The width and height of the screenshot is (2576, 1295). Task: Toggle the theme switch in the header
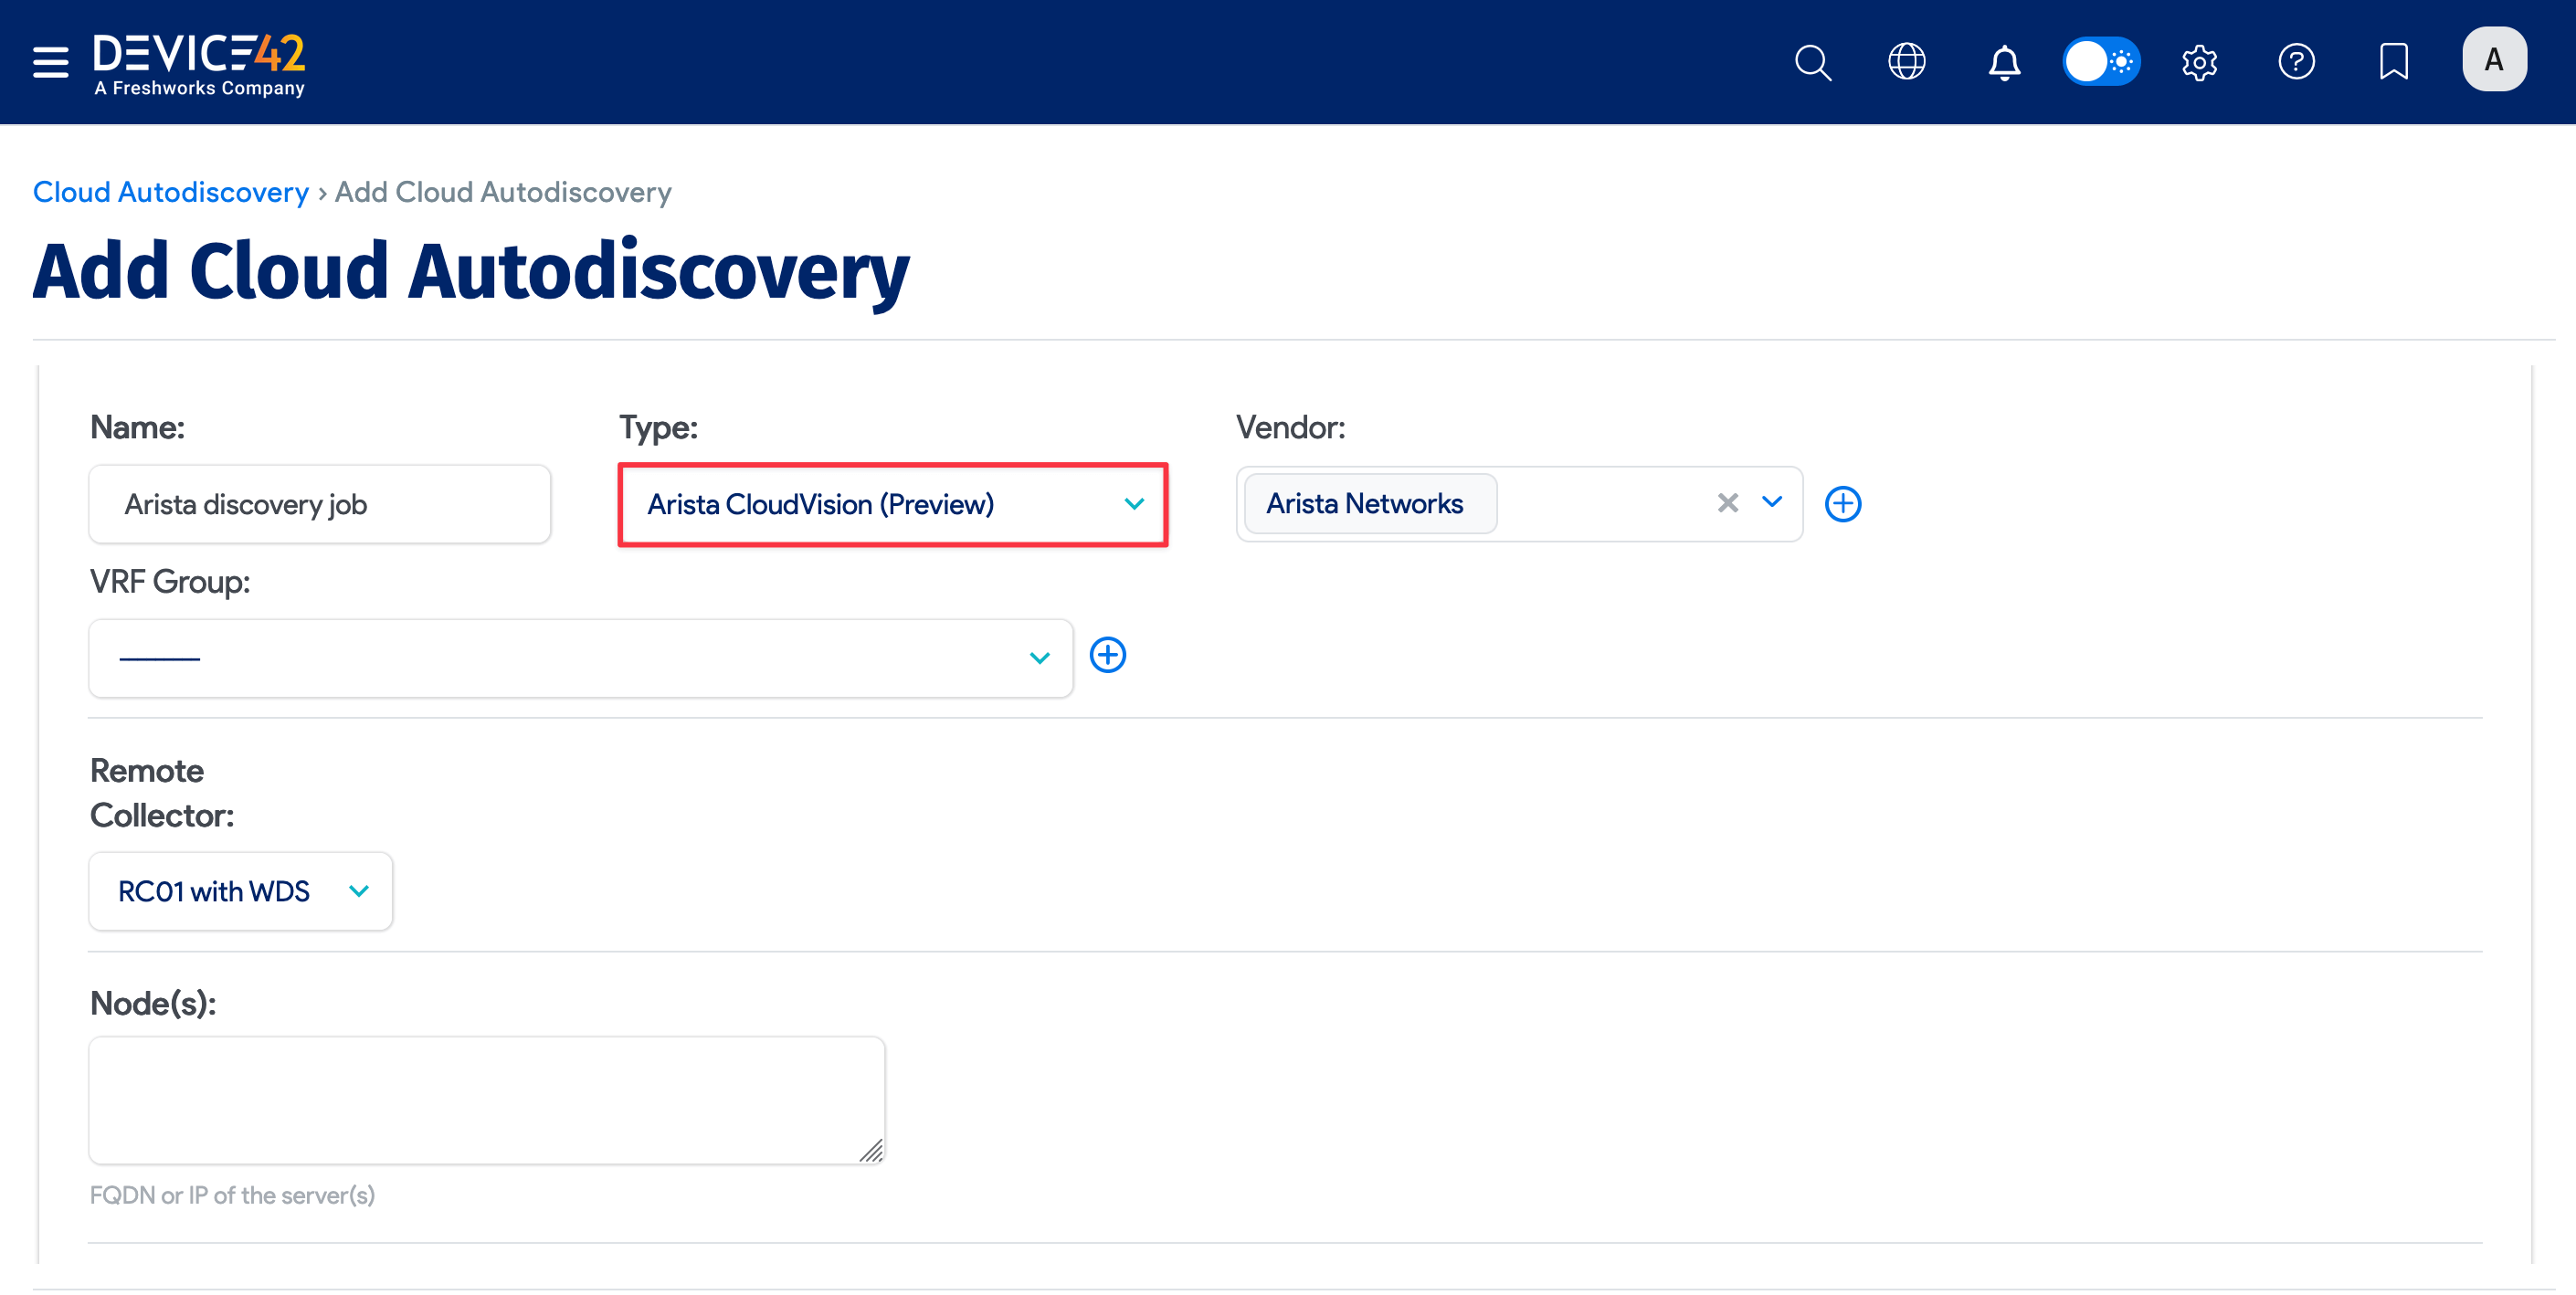pos(2101,61)
